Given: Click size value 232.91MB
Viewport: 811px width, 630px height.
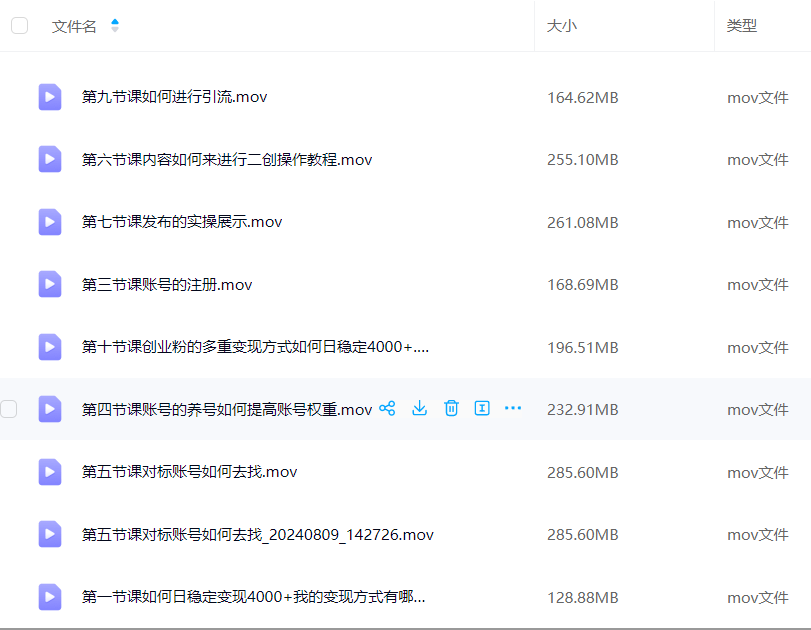Looking at the screenshot, I should point(583,410).
